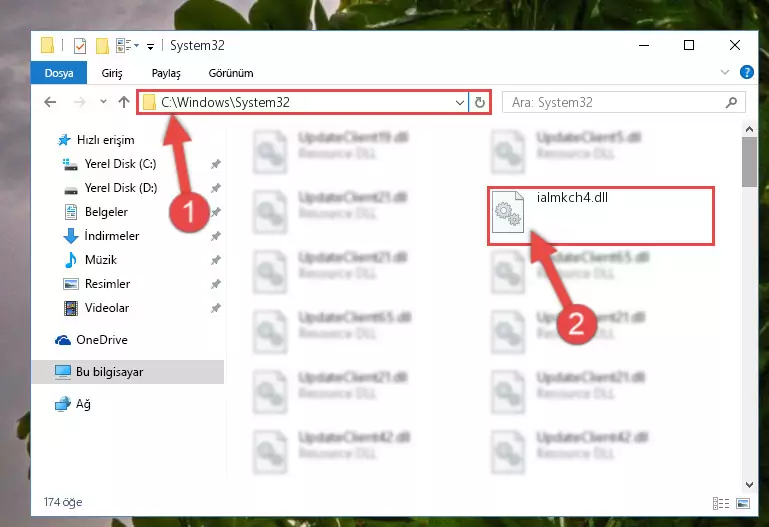Click pin icon beside Yerel Disk (D:)
Image resolution: width=769 pixels, height=527 pixels.
215,188
